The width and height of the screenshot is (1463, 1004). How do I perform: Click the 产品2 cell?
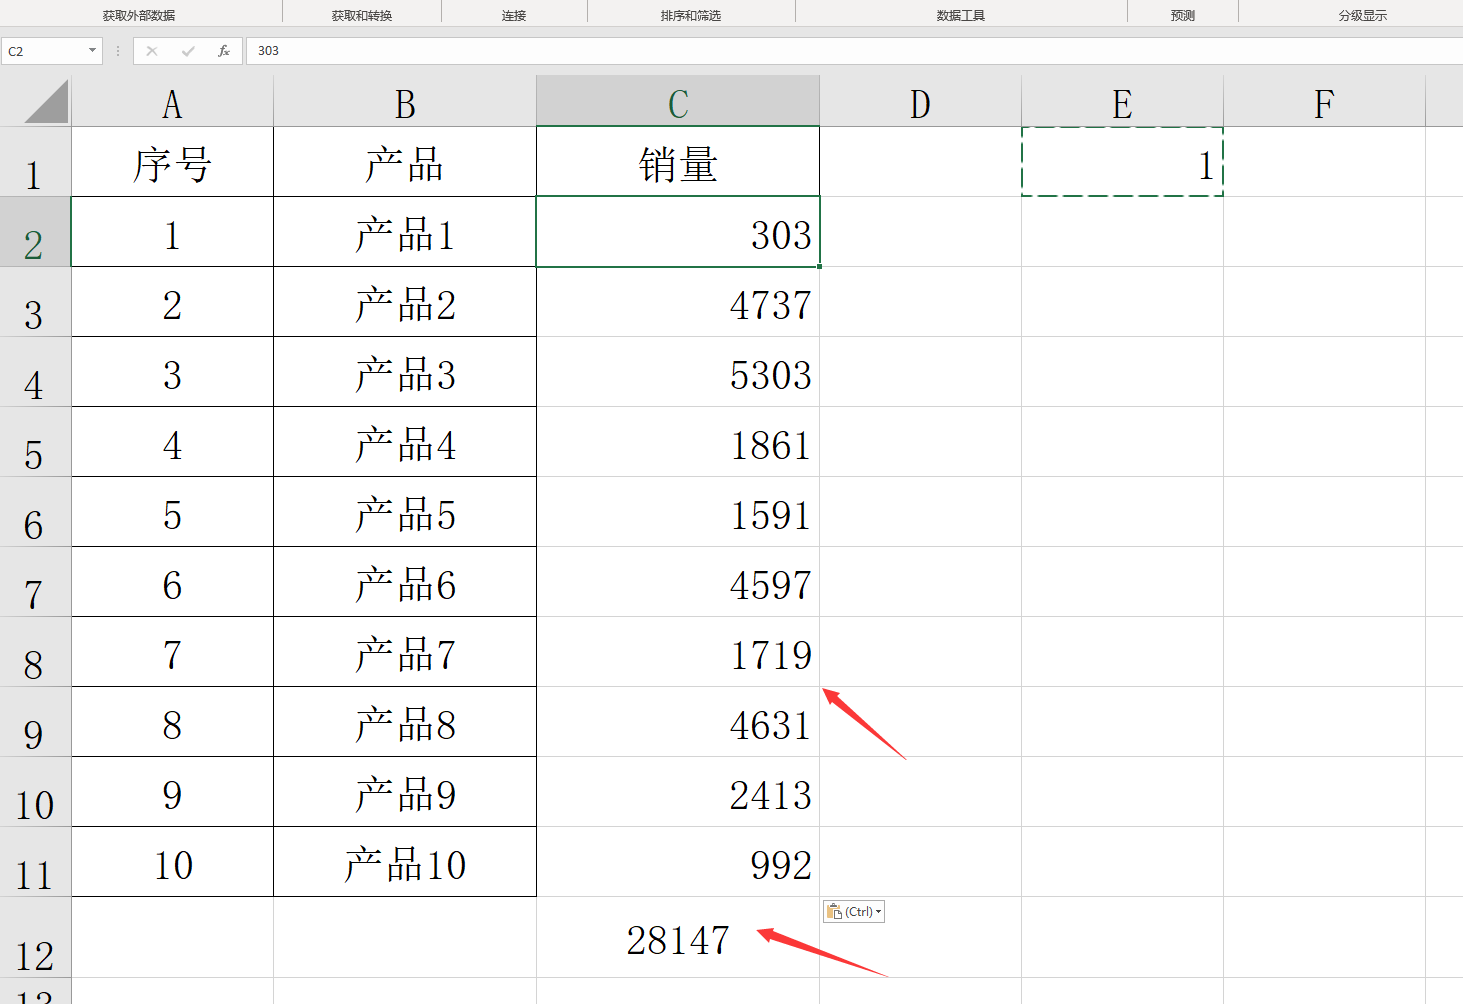[405, 302]
